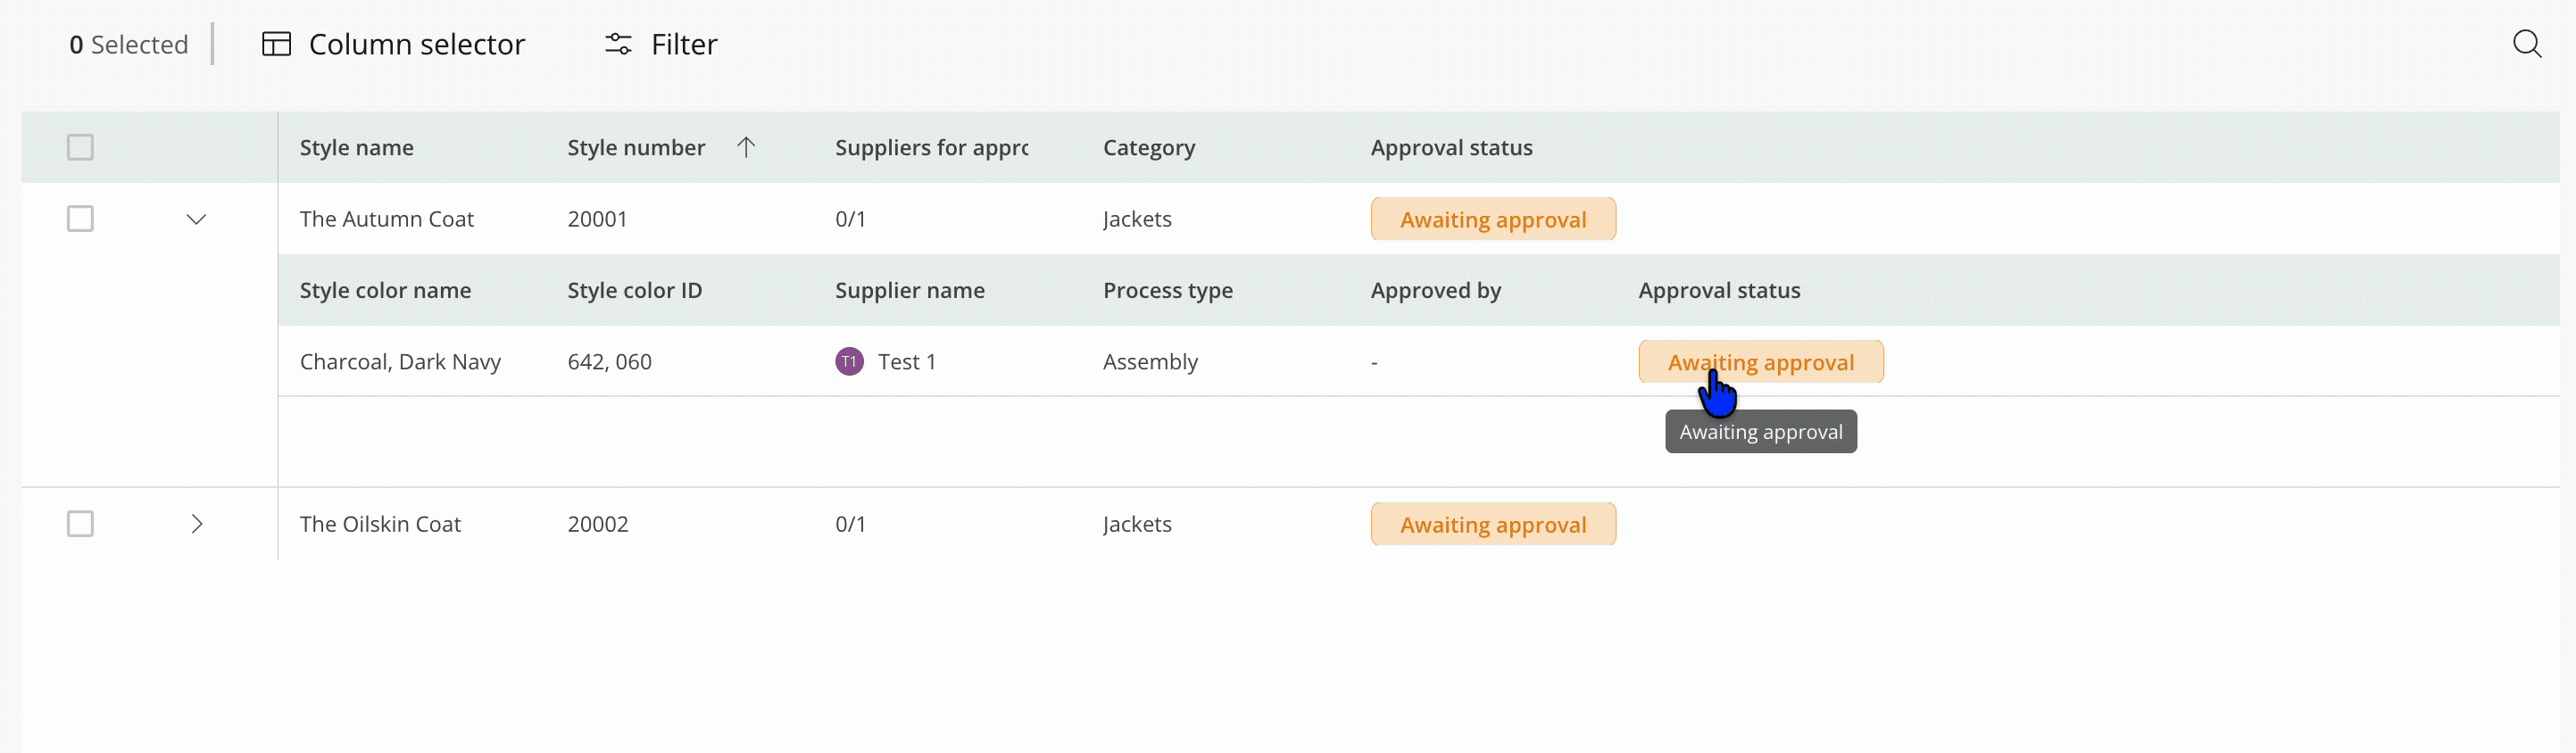Click the Supplier name sub-table header

pos(909,290)
